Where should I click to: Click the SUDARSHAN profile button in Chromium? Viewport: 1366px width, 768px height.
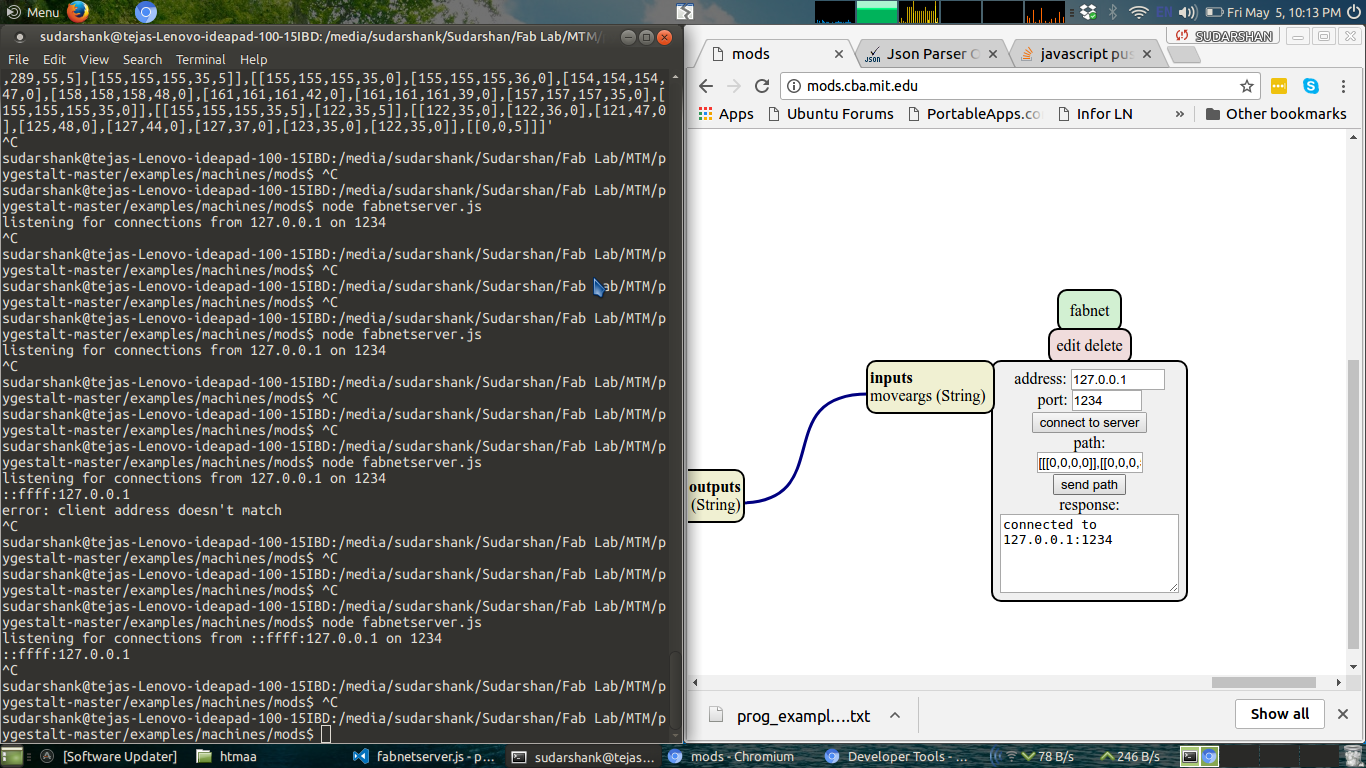tap(1224, 36)
